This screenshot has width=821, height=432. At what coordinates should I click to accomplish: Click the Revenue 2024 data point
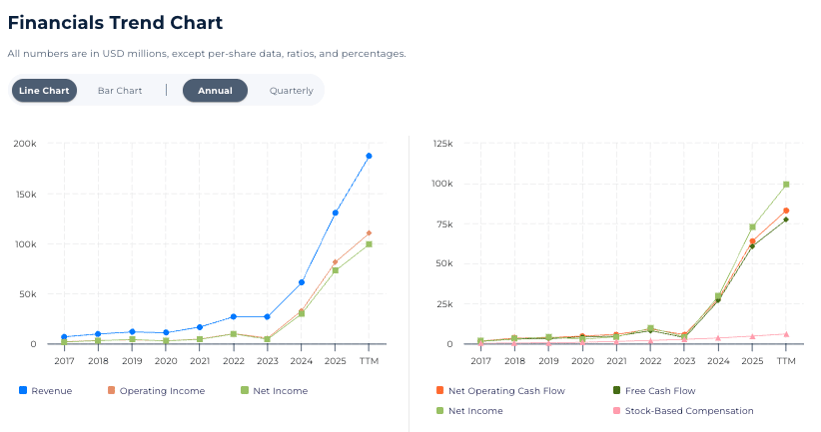click(x=301, y=282)
